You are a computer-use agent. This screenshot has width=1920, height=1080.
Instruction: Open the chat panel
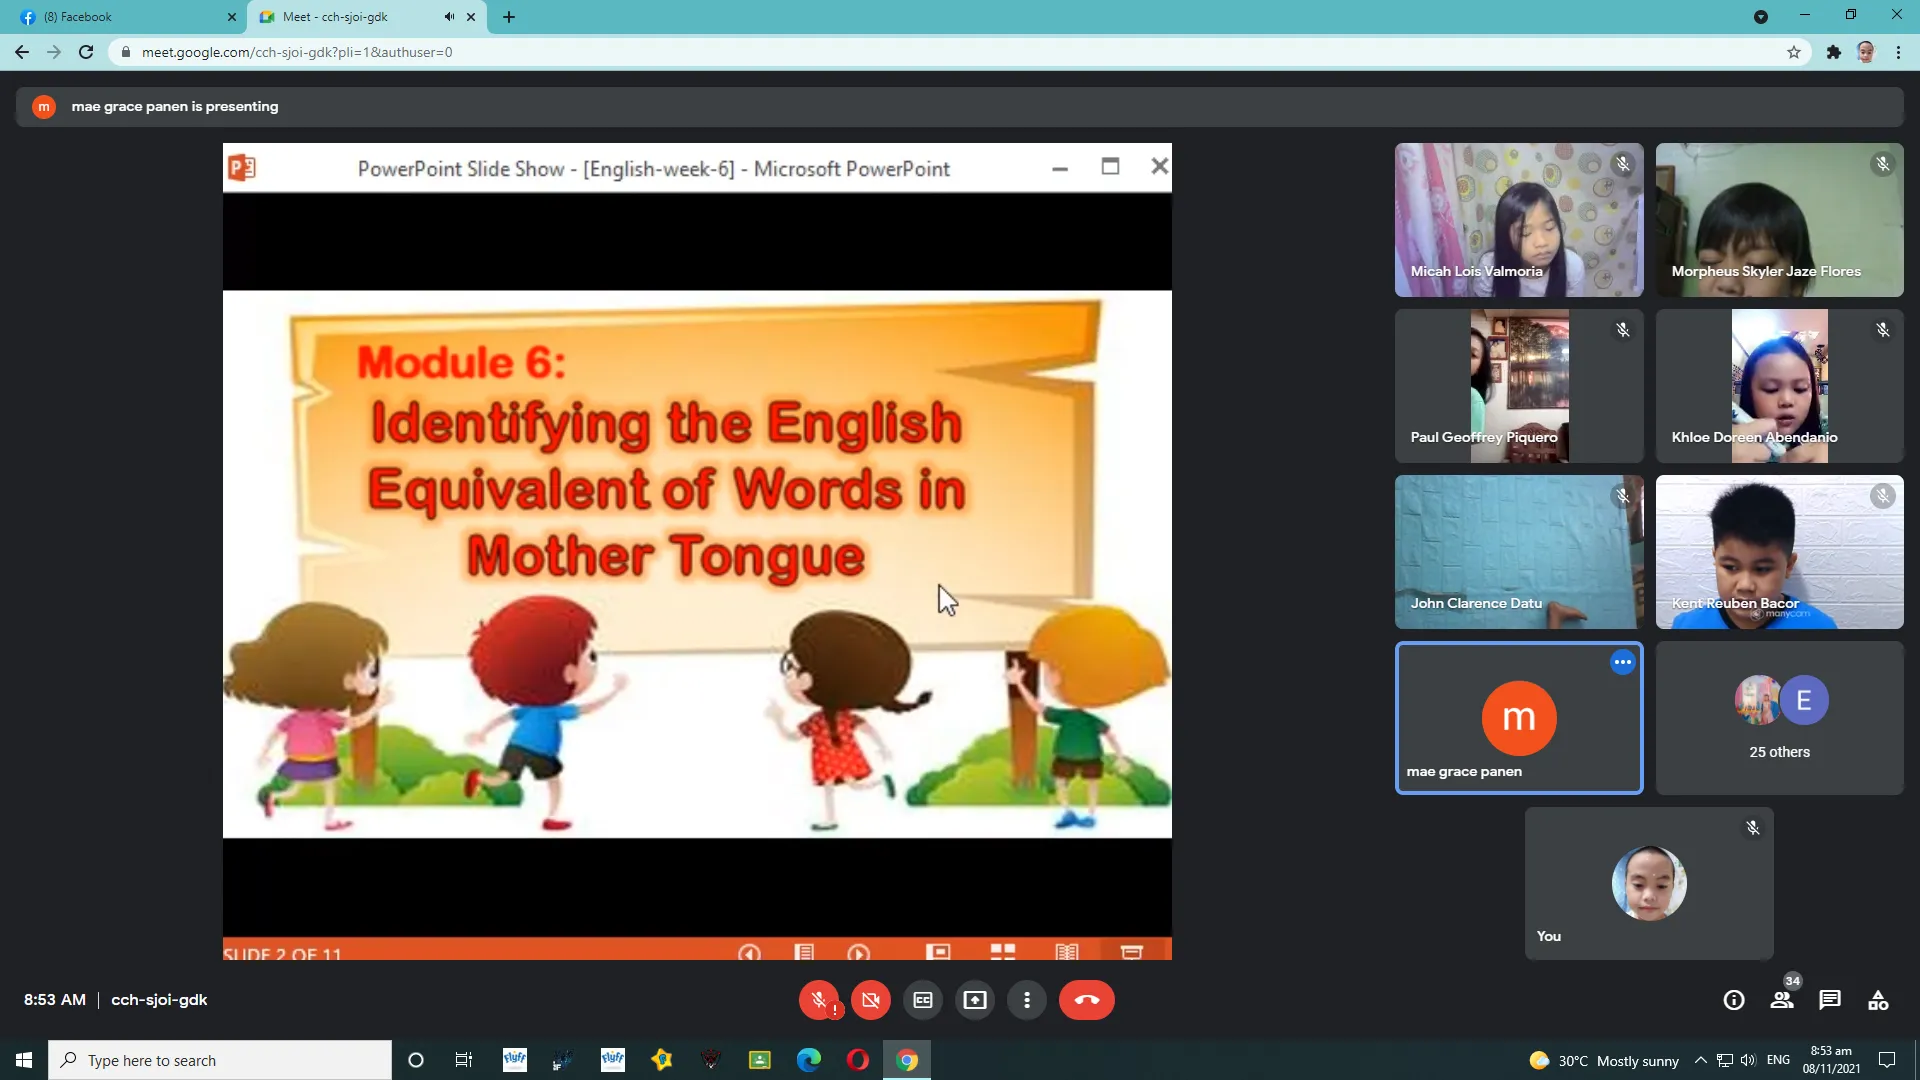coord(1830,1000)
